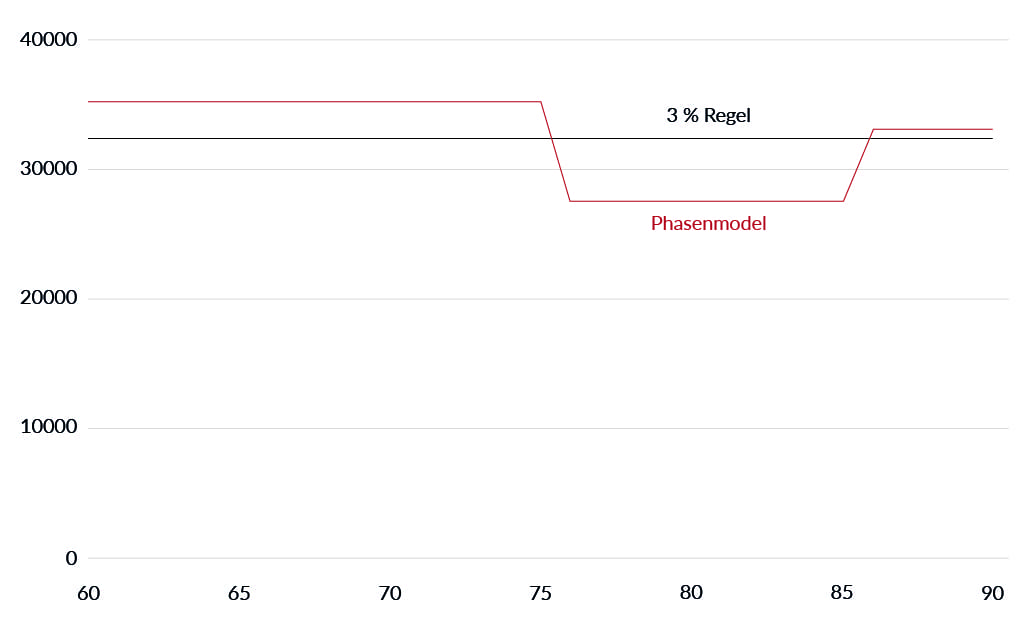Select the 30000 y-axis label
This screenshot has height=624, width=1024.
[48, 169]
